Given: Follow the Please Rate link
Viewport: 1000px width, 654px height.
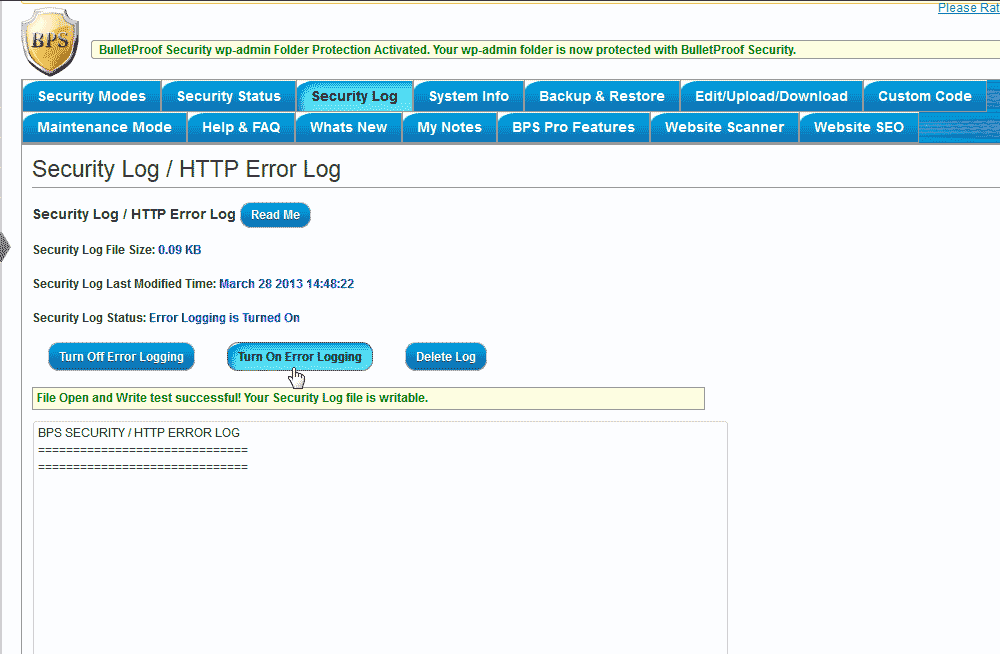Looking at the screenshot, I should click(969, 8).
